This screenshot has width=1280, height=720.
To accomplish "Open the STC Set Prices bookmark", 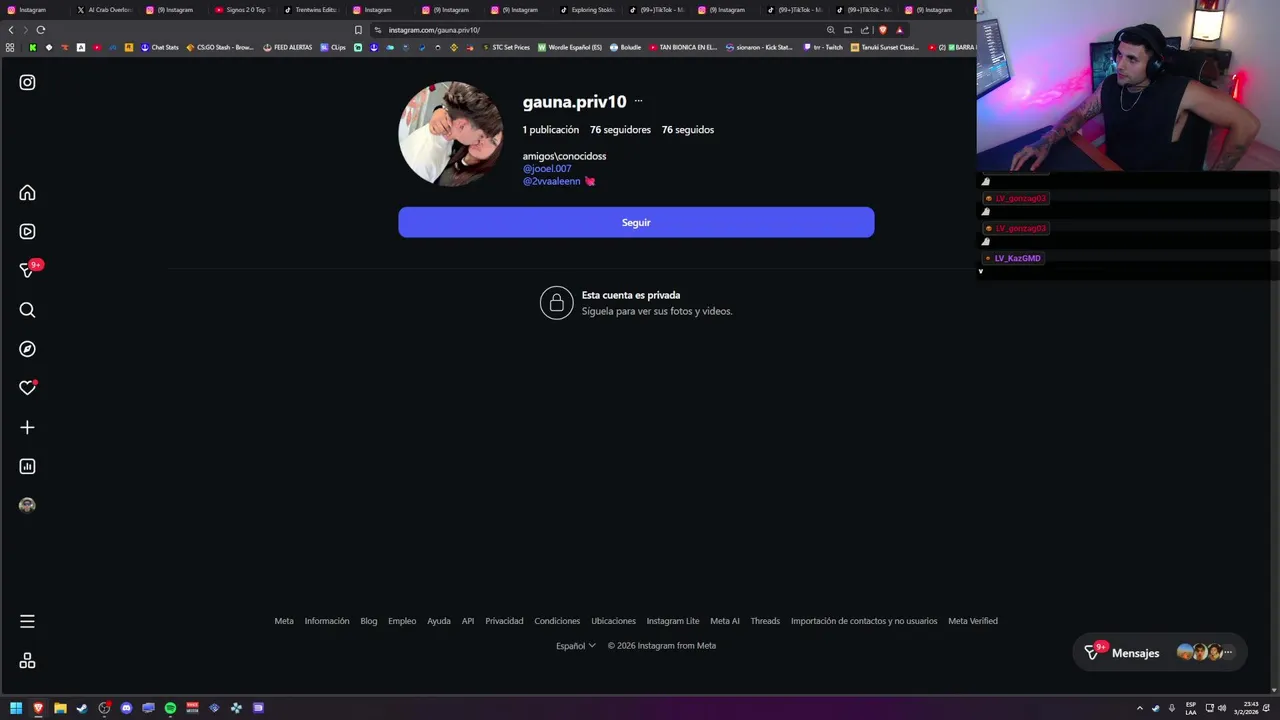I will tap(505, 47).
